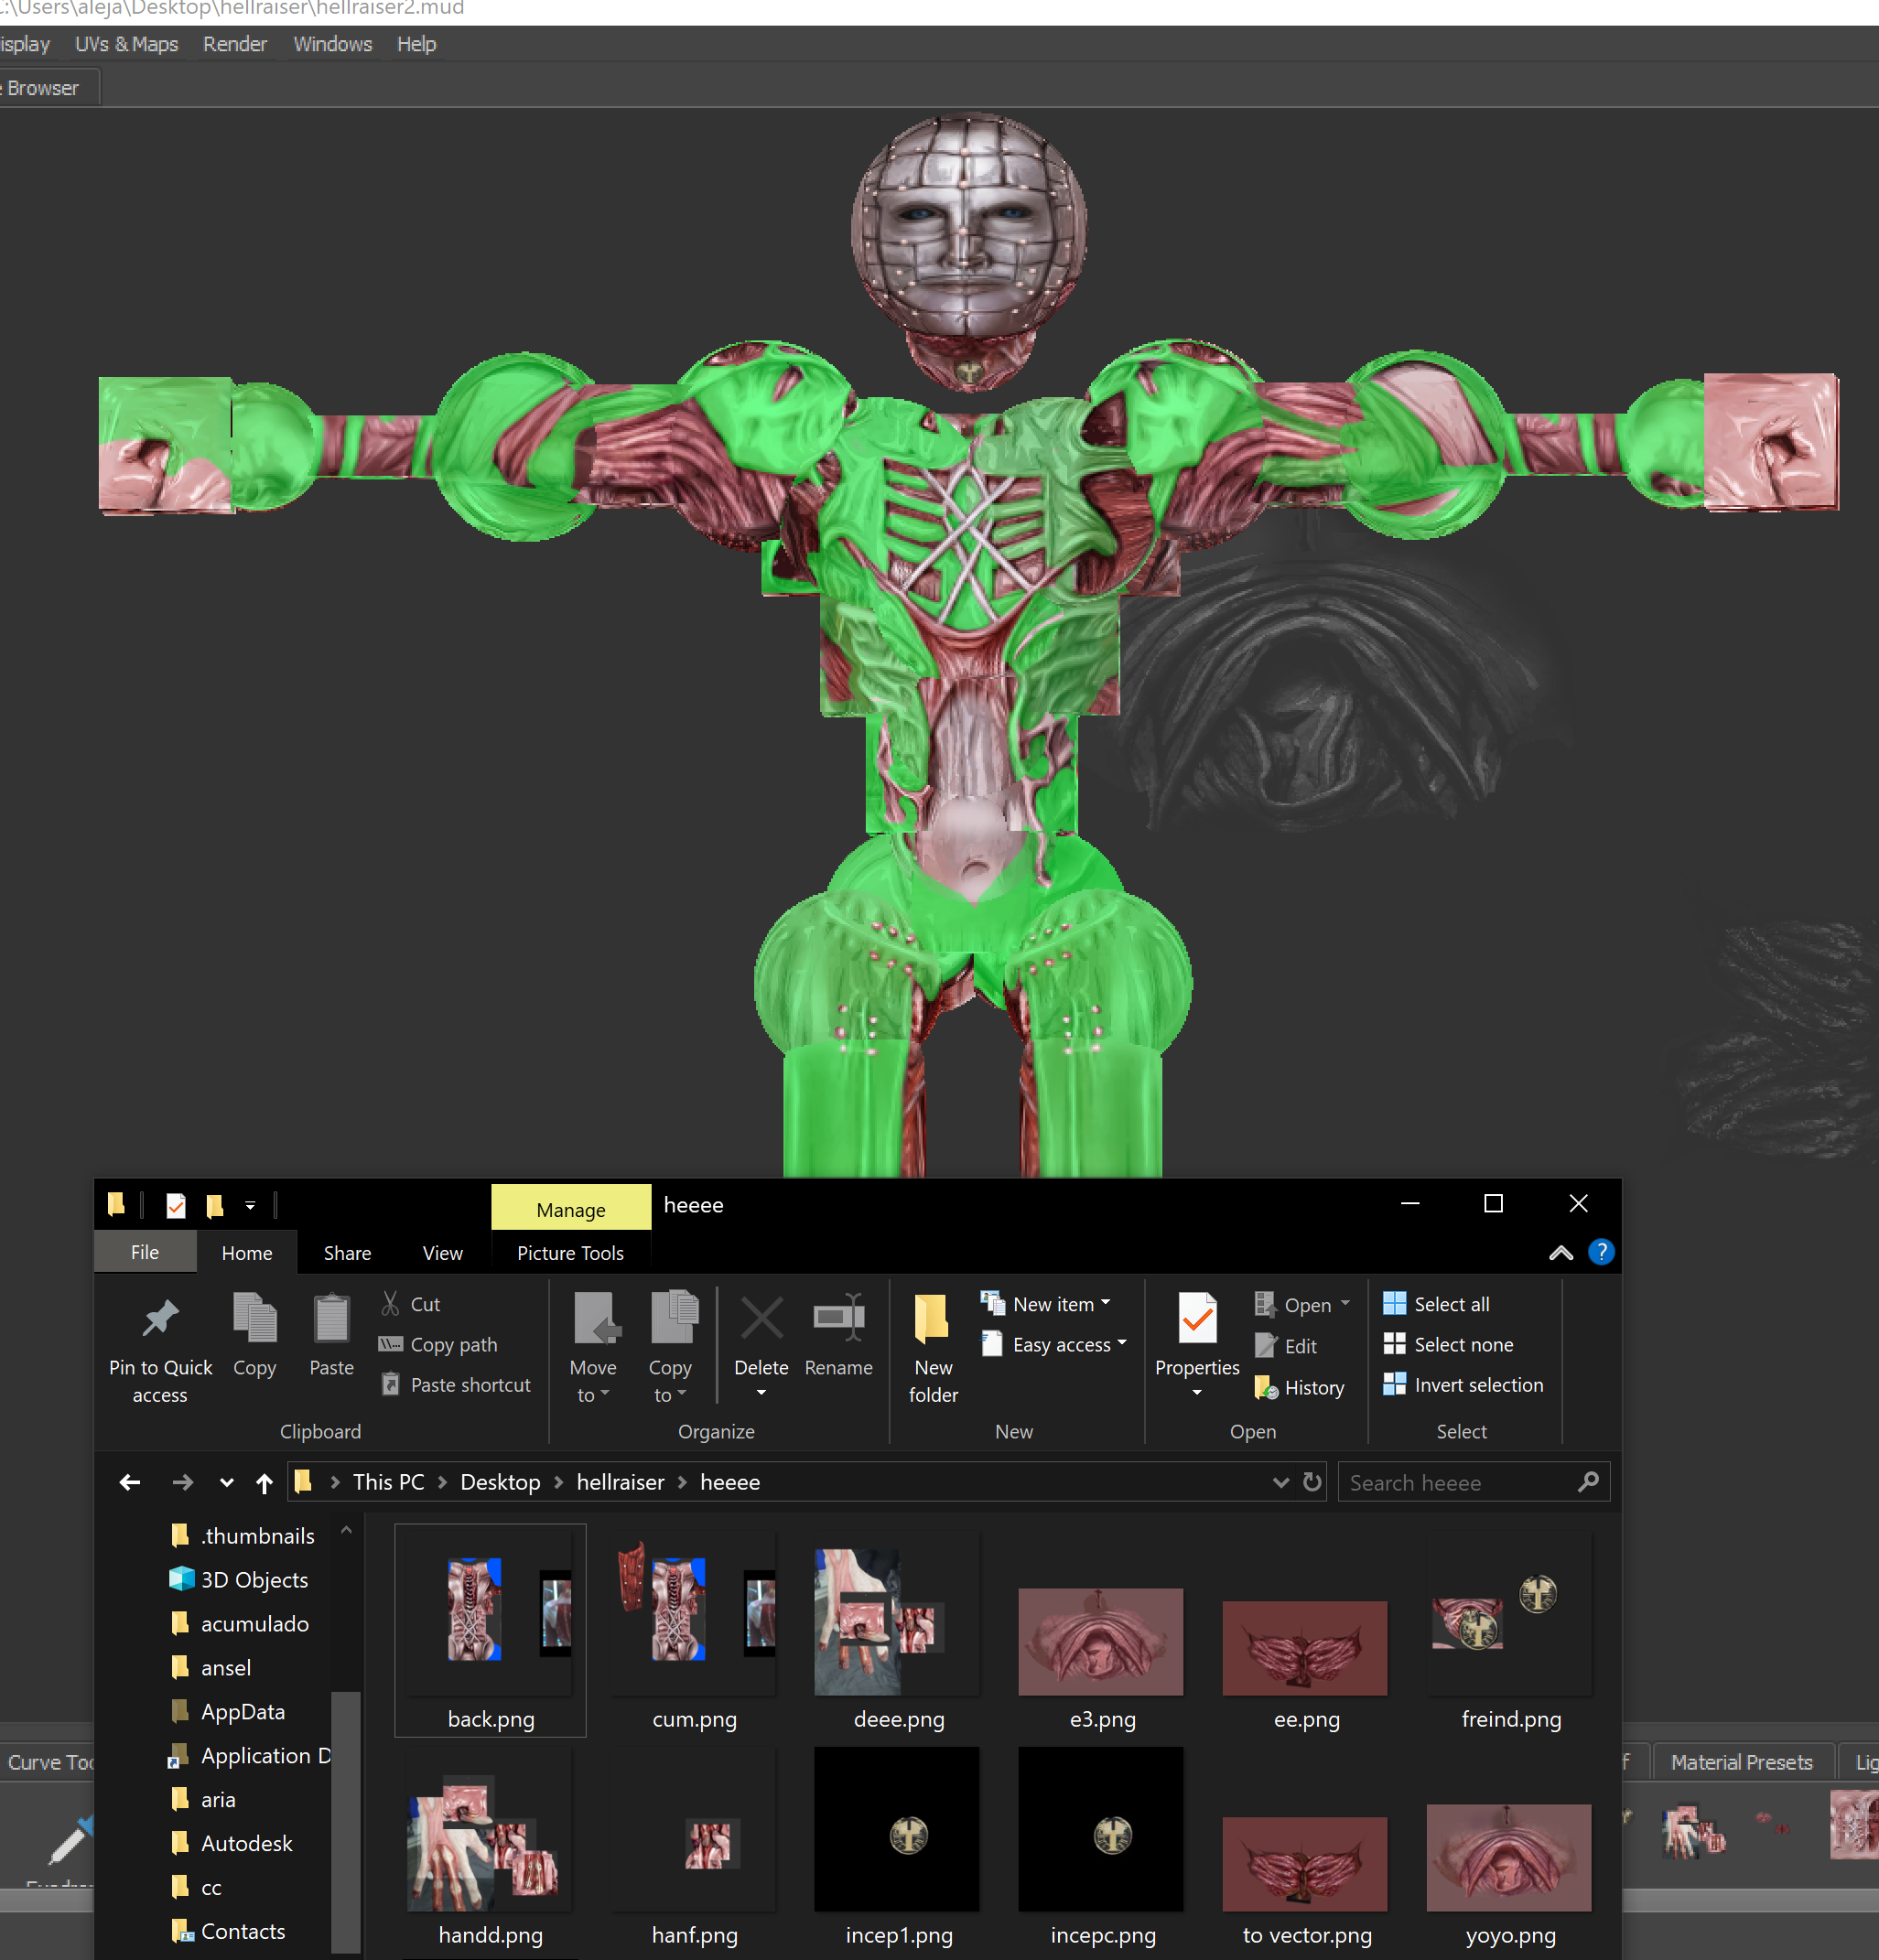Viewport: 1879px width, 1960px height.
Task: Open the Render menu in Mudbox
Action: pyautogui.click(x=235, y=44)
